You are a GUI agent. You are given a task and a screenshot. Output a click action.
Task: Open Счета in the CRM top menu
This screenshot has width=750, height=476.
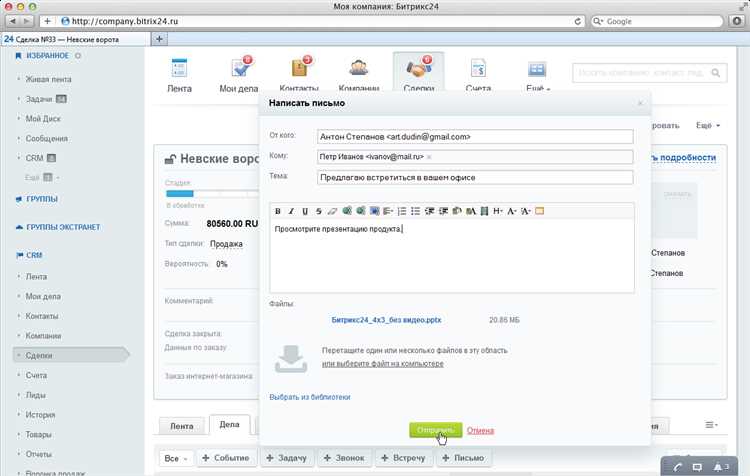tap(478, 75)
